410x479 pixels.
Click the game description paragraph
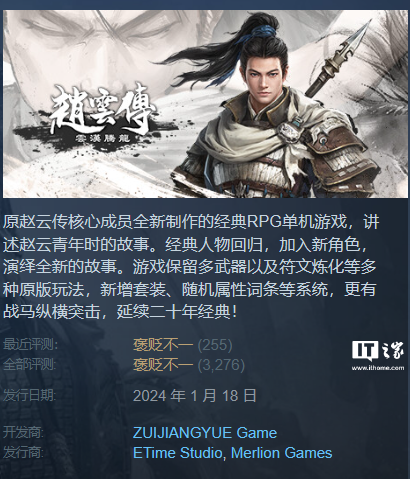pyautogui.click(x=190, y=267)
